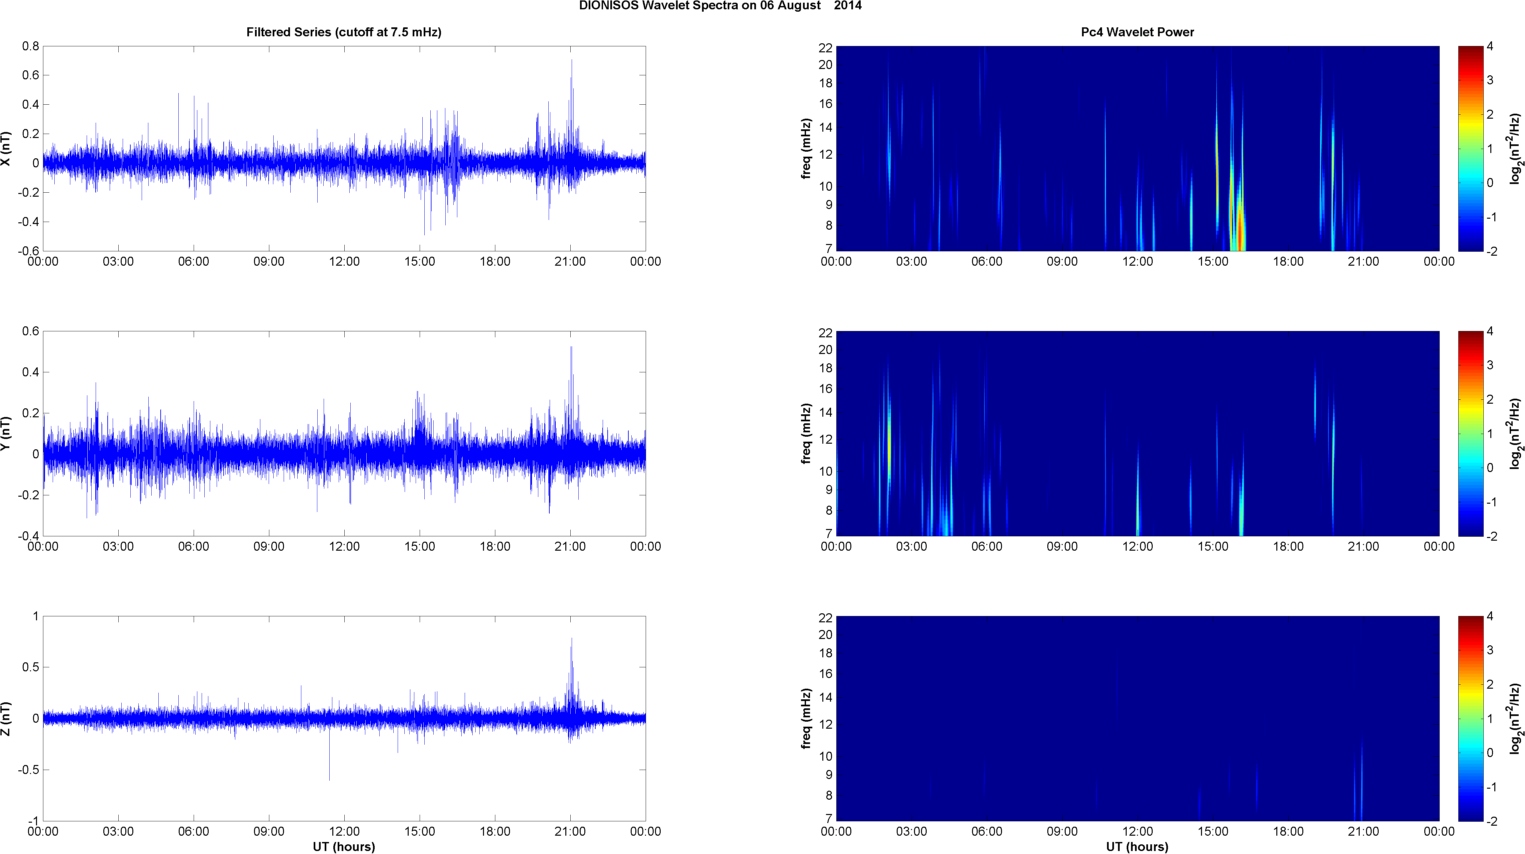This screenshot has width=1525, height=854.
Task: Select the 'Pc4 Wavelet Power' column heading
Action: pyautogui.click(x=1137, y=32)
